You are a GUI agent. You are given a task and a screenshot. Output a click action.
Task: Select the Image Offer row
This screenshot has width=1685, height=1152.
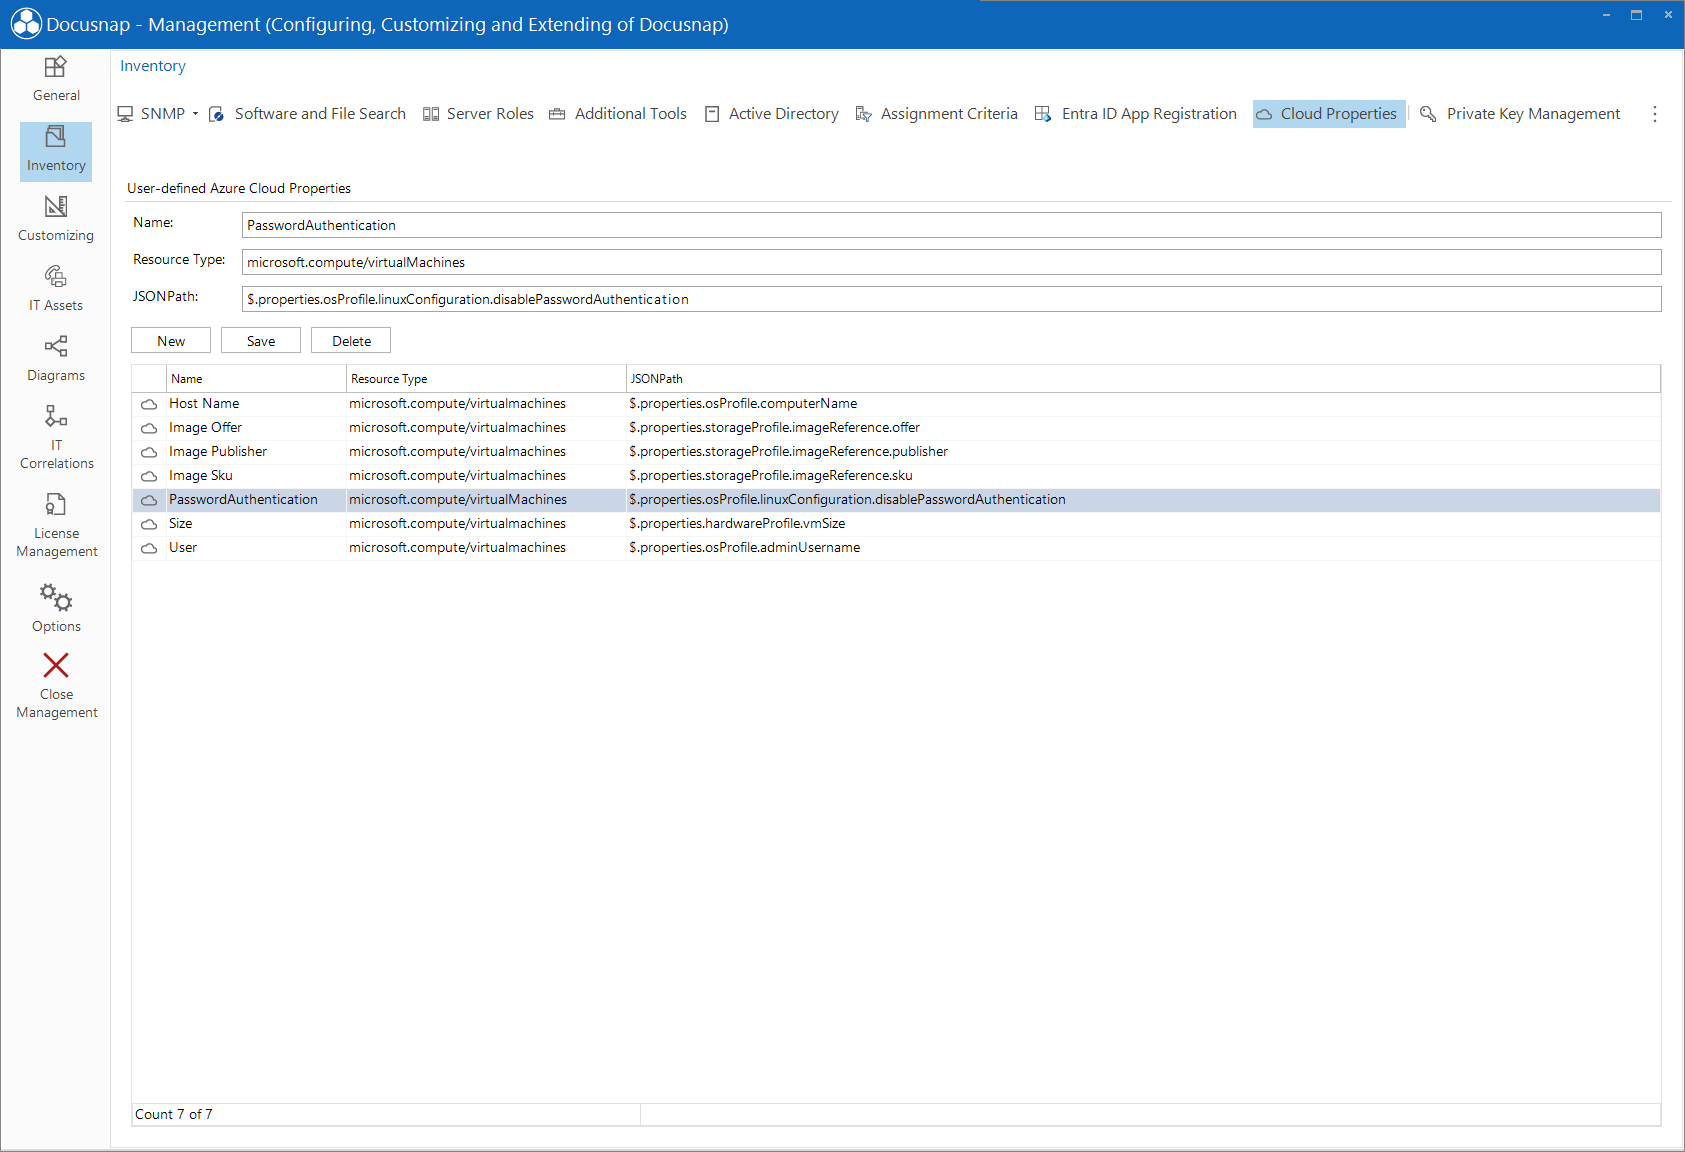pyautogui.click(x=896, y=428)
